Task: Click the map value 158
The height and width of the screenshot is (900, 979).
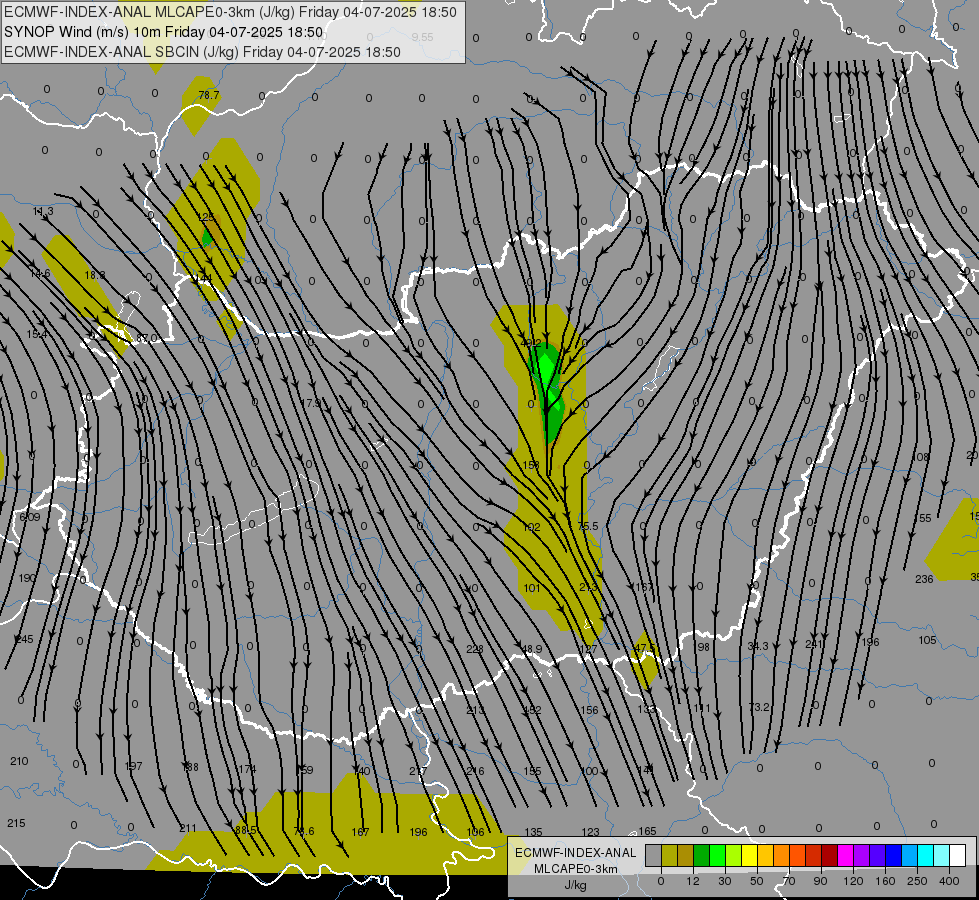Action: [531, 465]
